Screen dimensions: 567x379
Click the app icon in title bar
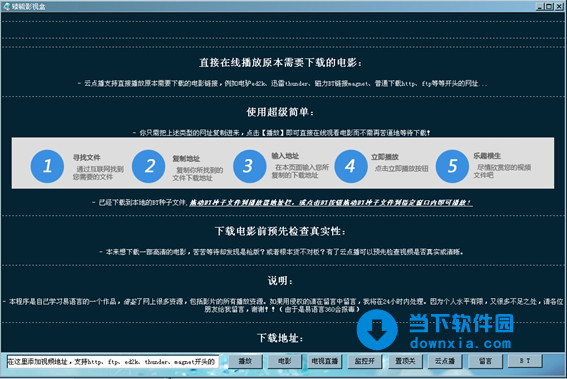click(x=6, y=6)
